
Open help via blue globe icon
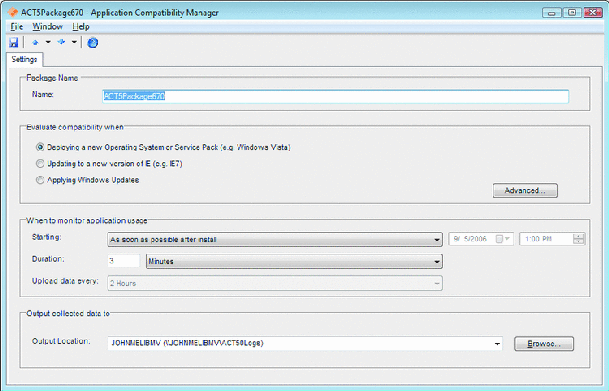click(x=92, y=42)
